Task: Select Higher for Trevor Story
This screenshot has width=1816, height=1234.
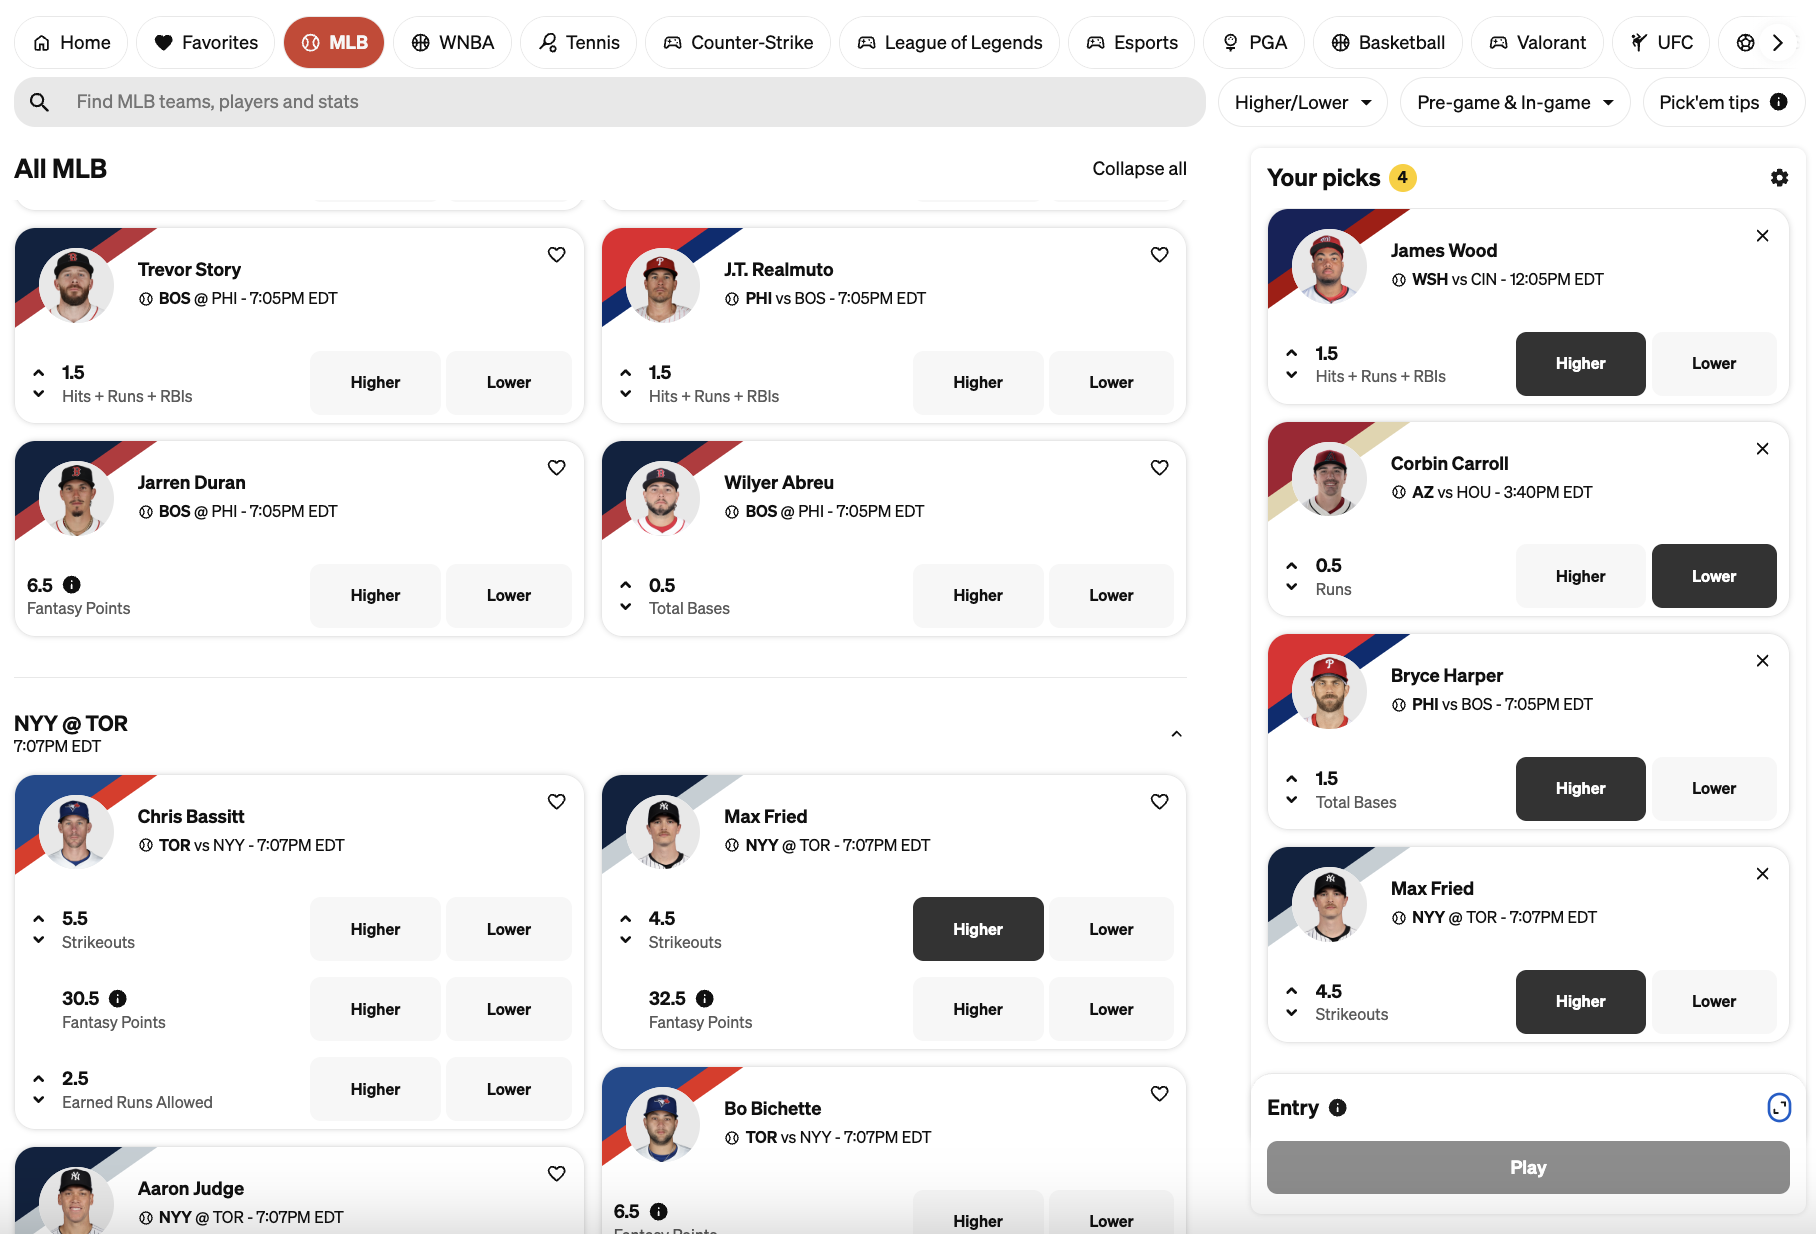Action: pos(375,383)
